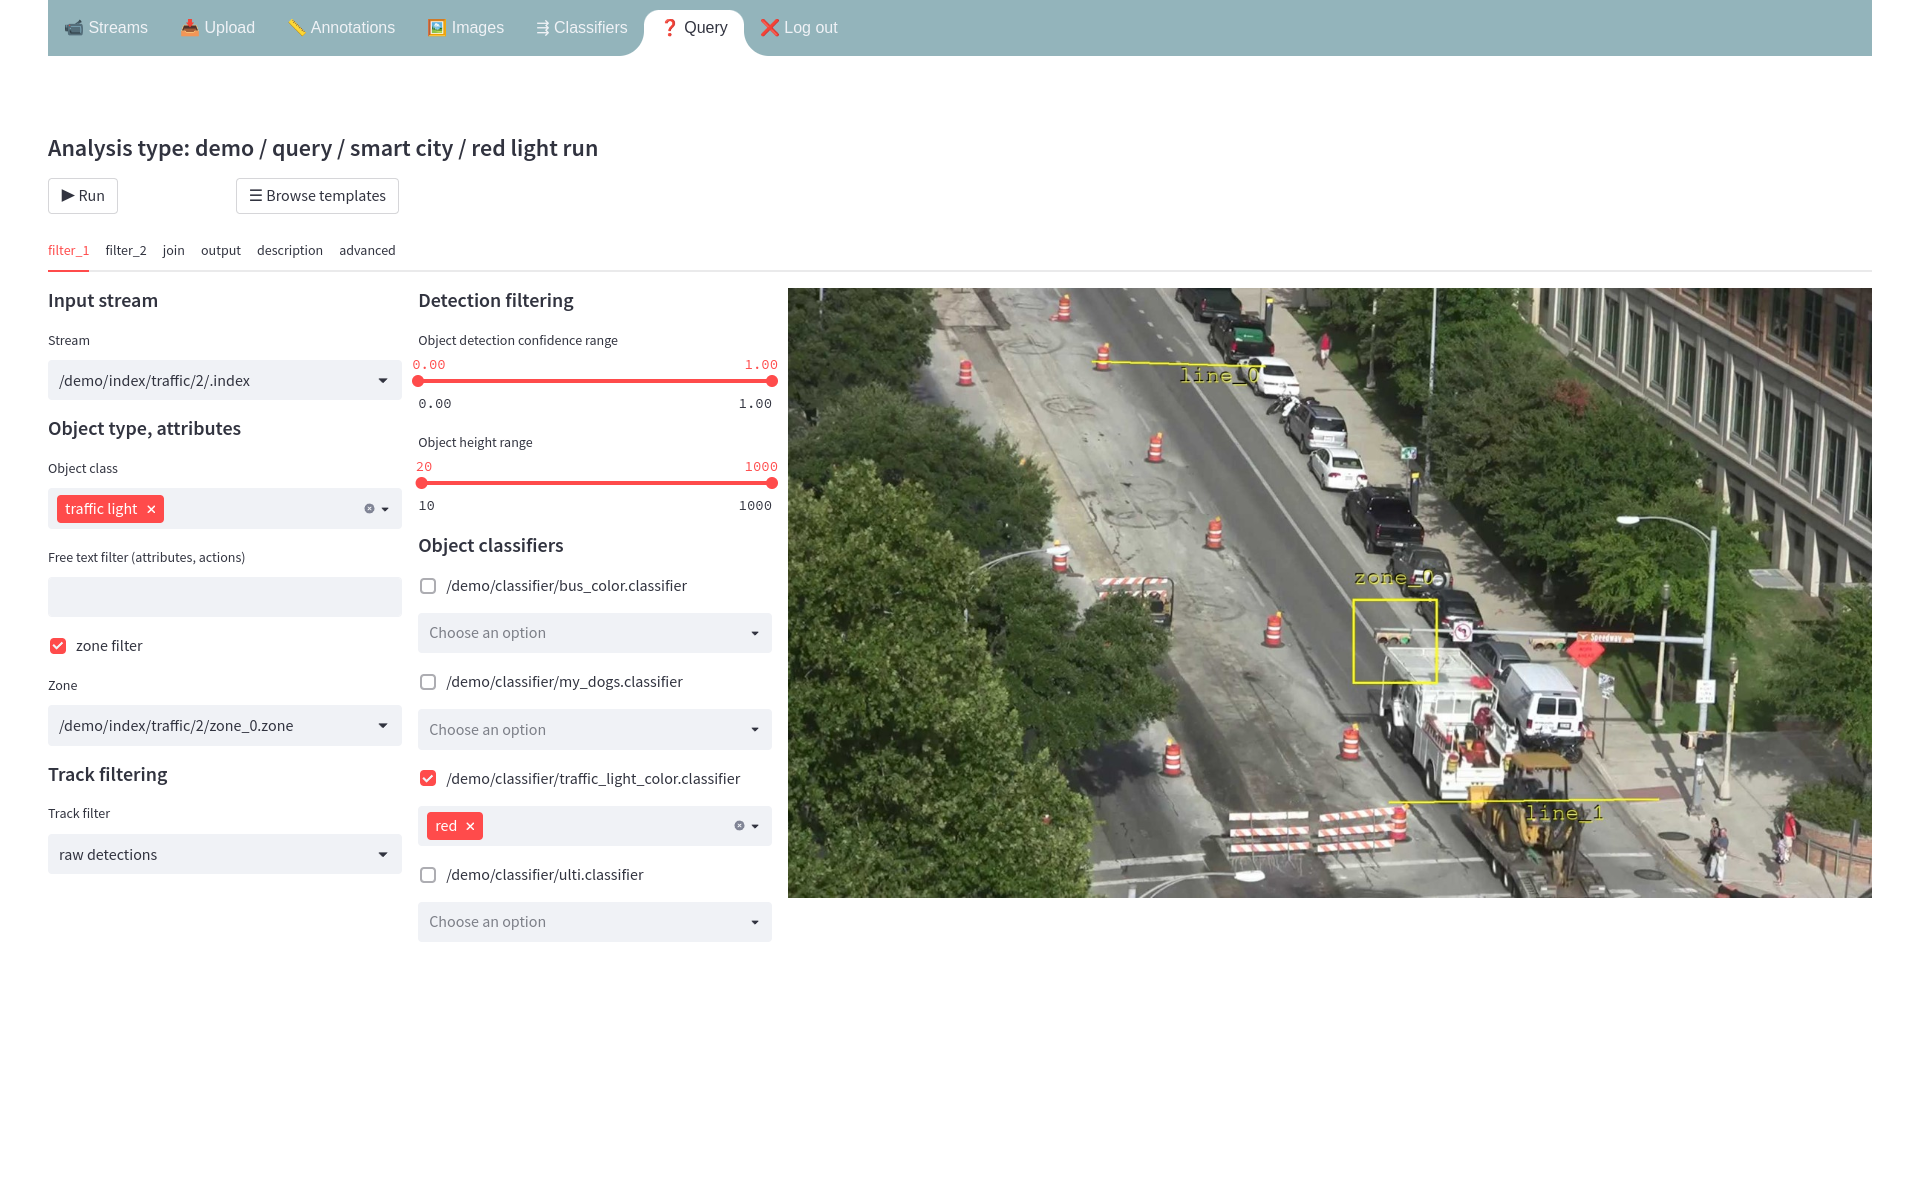Enable the bus_color.classifier checkbox
Screen dimensions: 1920x1200
(428, 586)
